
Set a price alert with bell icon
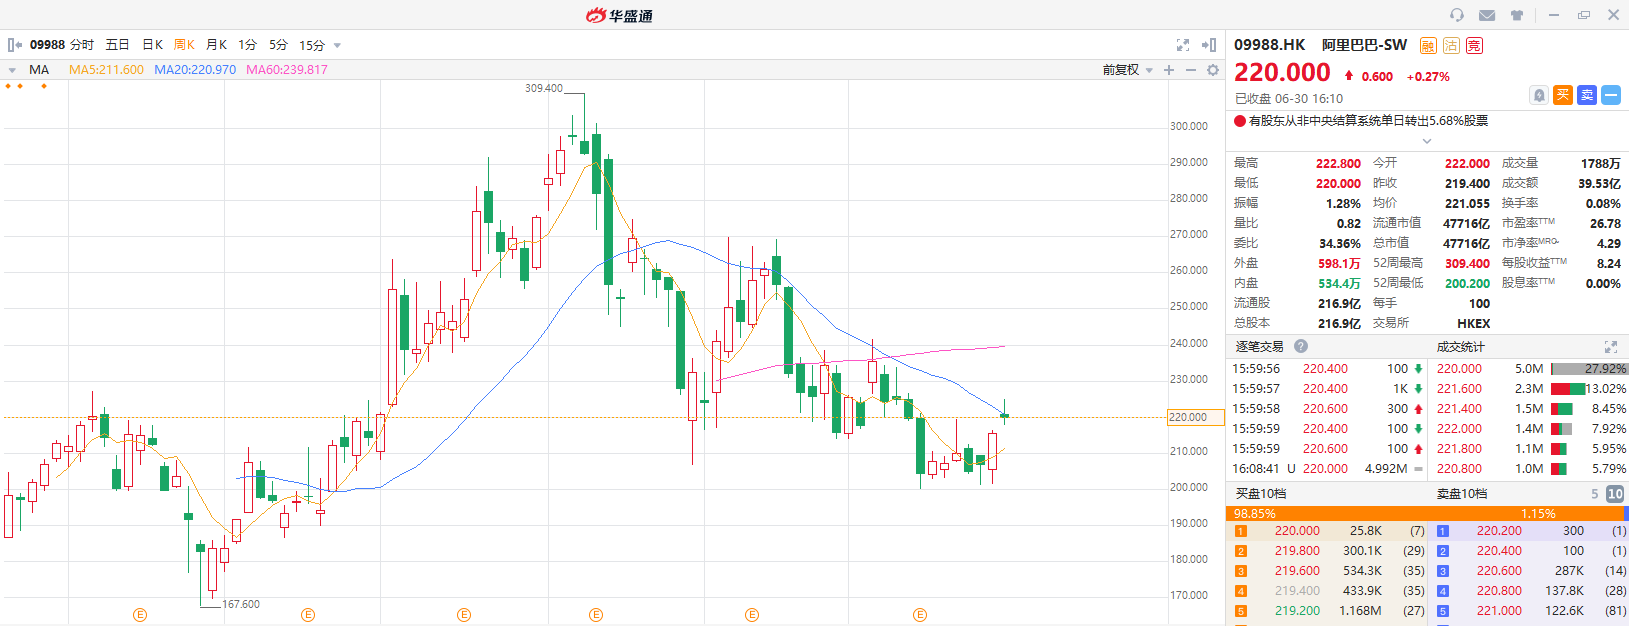[x=1539, y=95]
